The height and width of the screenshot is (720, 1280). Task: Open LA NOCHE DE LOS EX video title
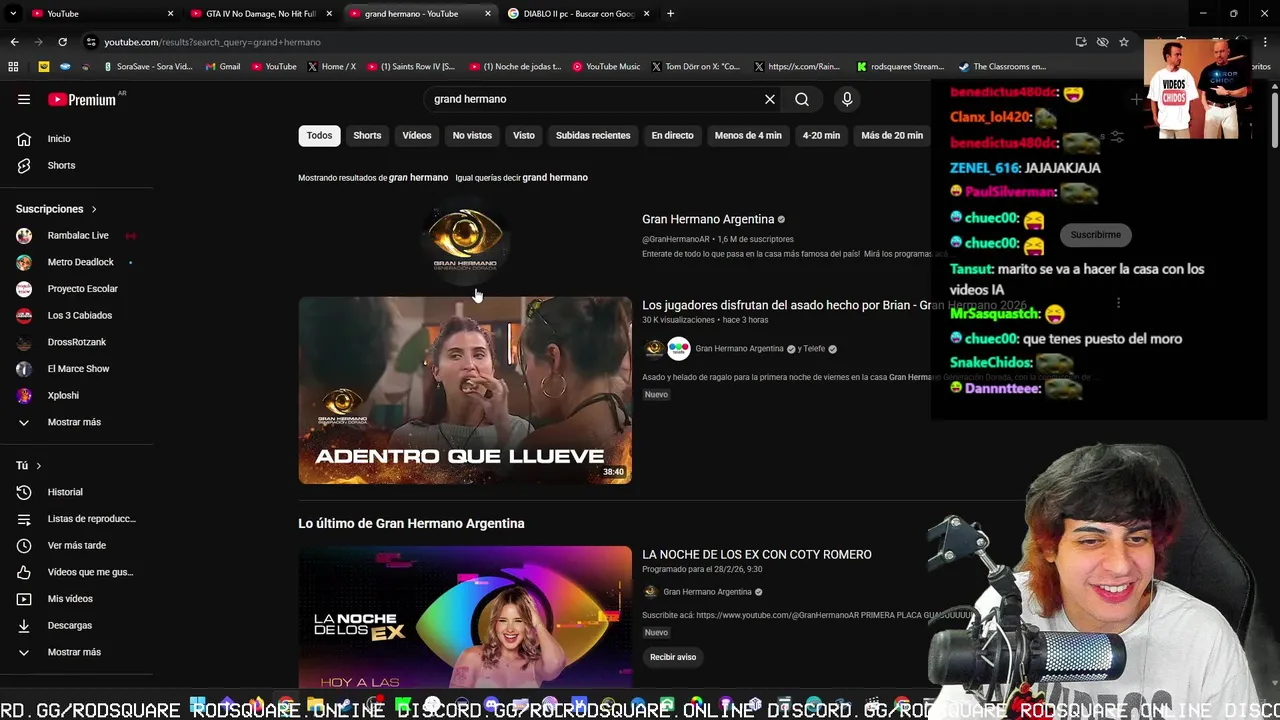tap(757, 554)
